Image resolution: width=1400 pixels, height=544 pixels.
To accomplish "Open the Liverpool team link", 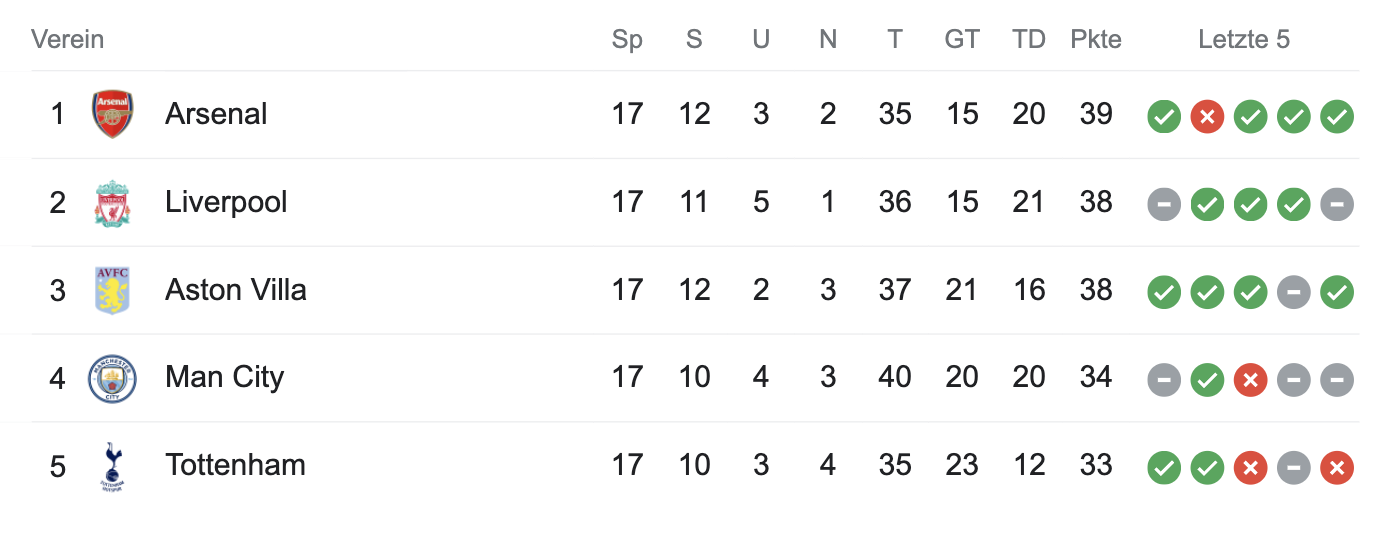I will [x=226, y=202].
